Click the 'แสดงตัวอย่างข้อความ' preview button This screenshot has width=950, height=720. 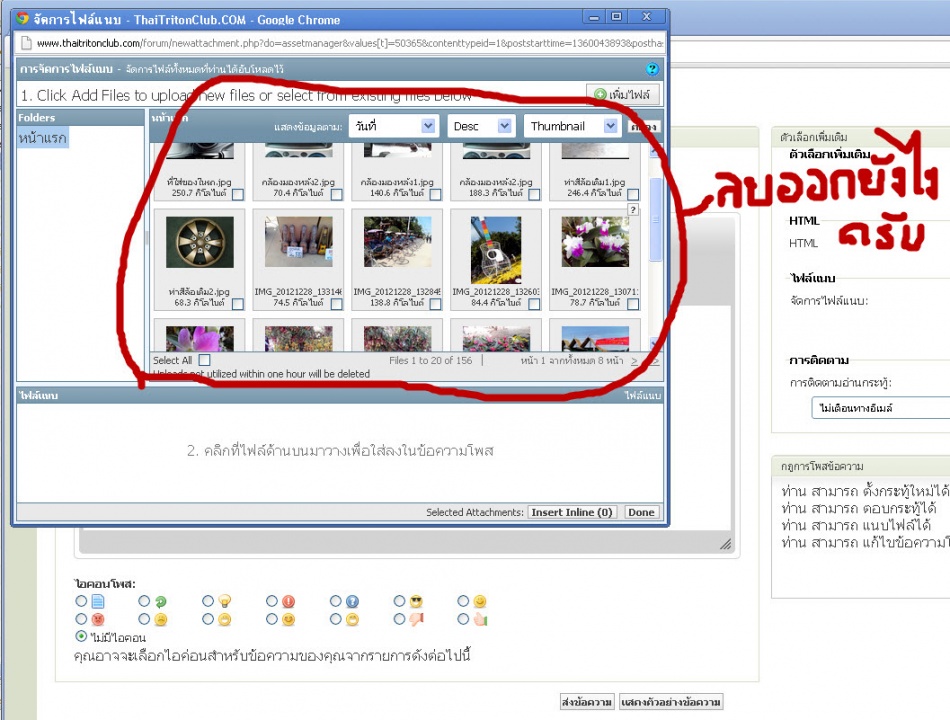[671, 702]
